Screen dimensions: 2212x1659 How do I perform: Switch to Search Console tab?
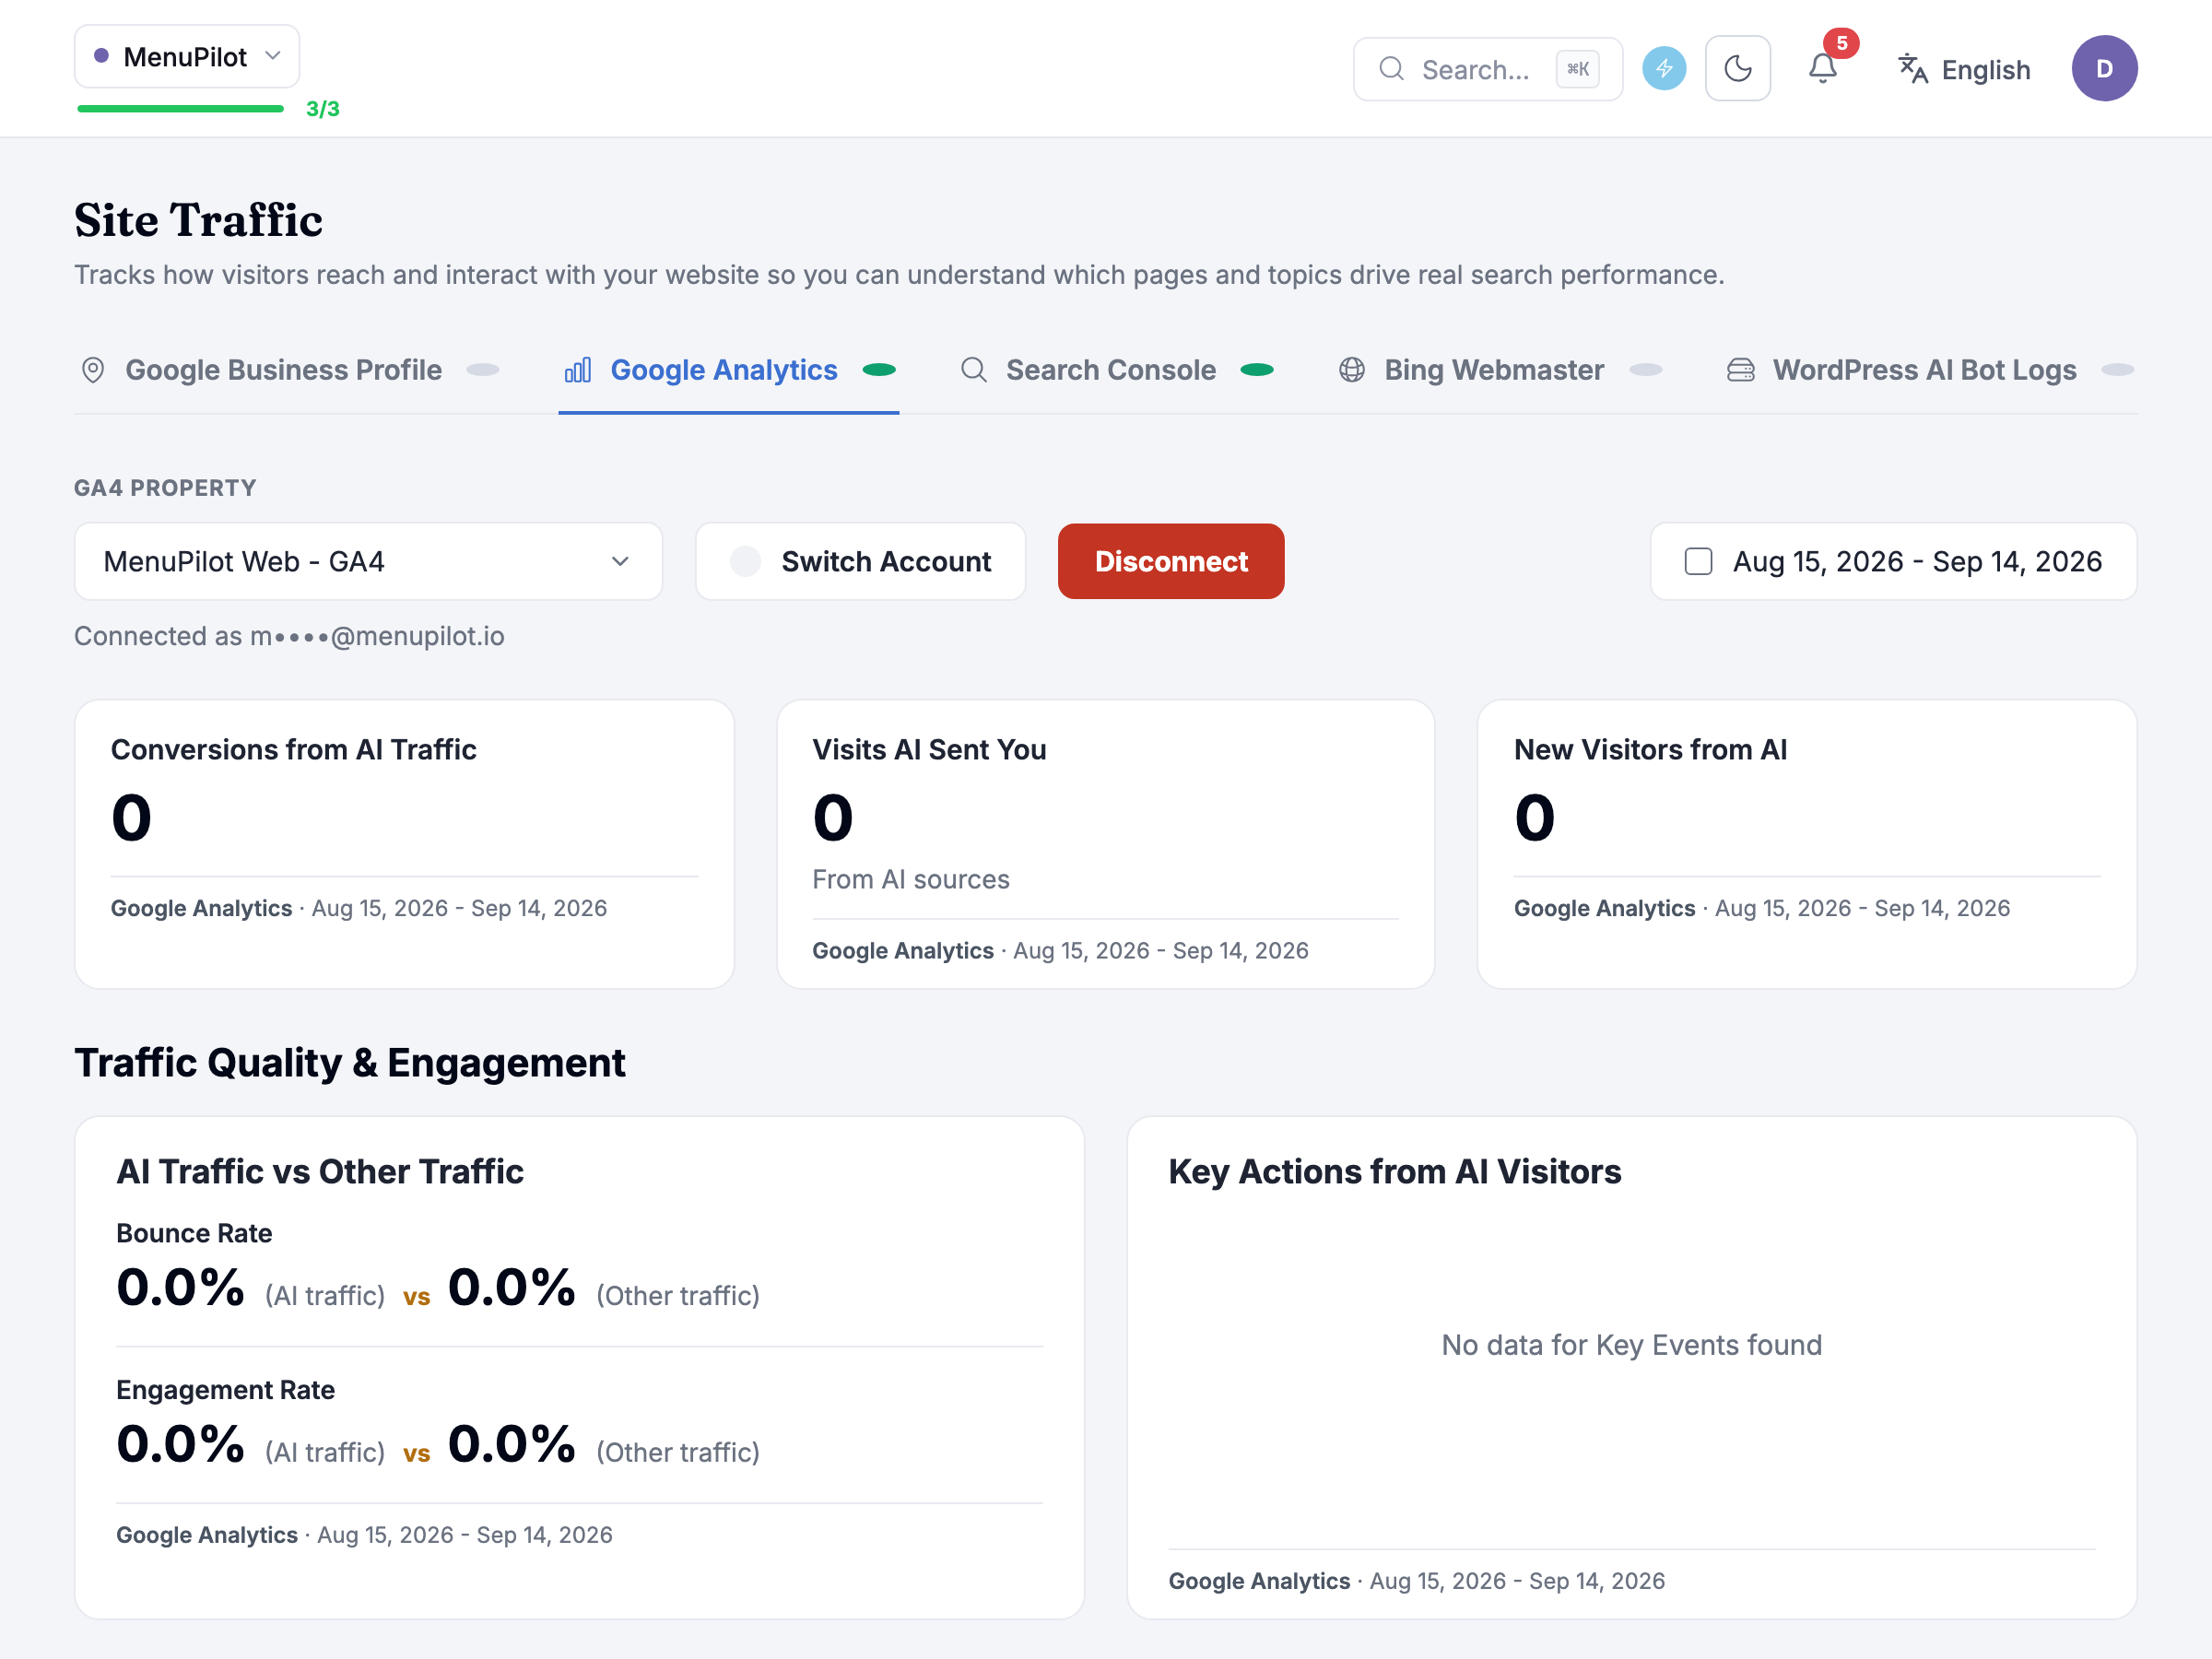click(x=1116, y=370)
